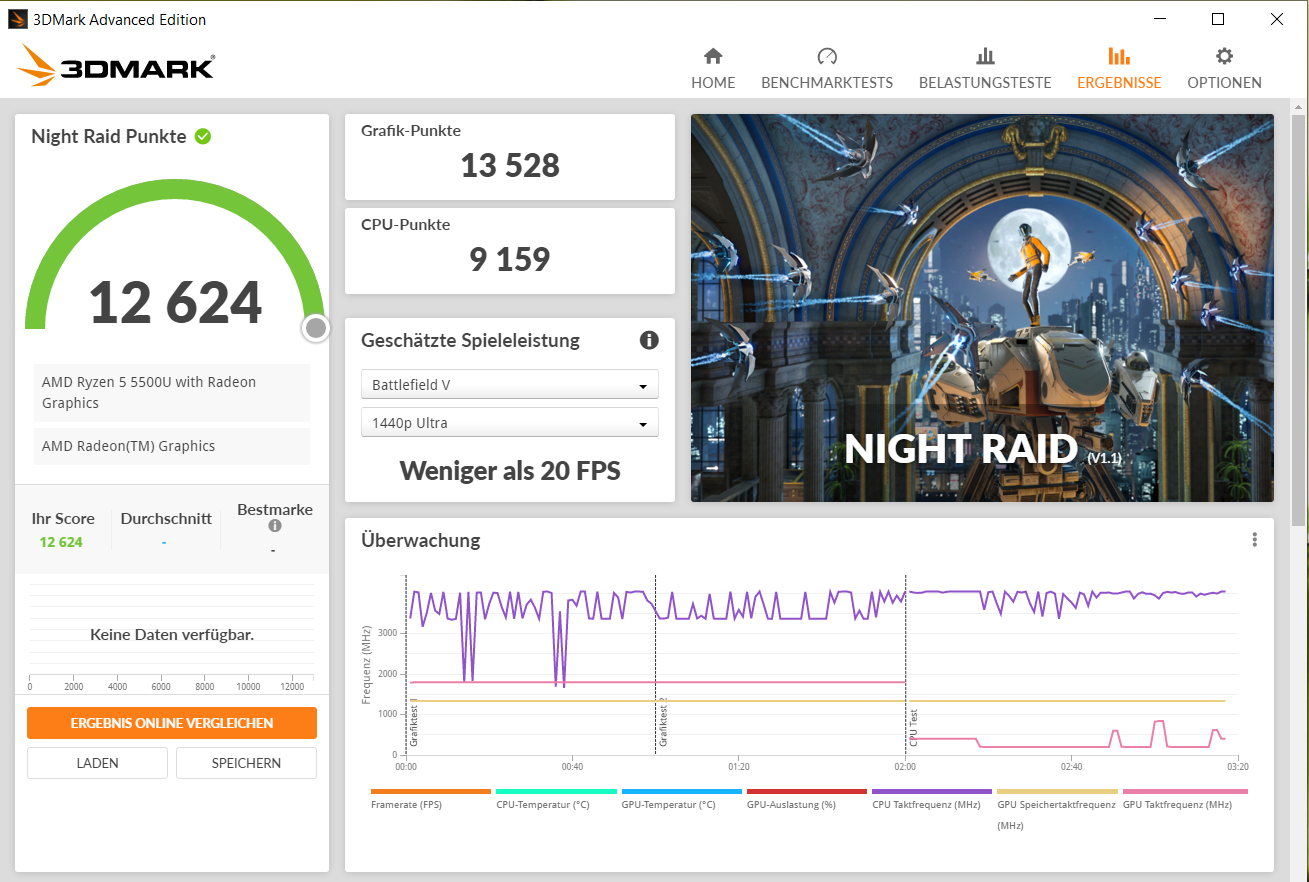The height and width of the screenshot is (882, 1309).
Task: Click the CPU Test marker in chart
Action: [913, 728]
